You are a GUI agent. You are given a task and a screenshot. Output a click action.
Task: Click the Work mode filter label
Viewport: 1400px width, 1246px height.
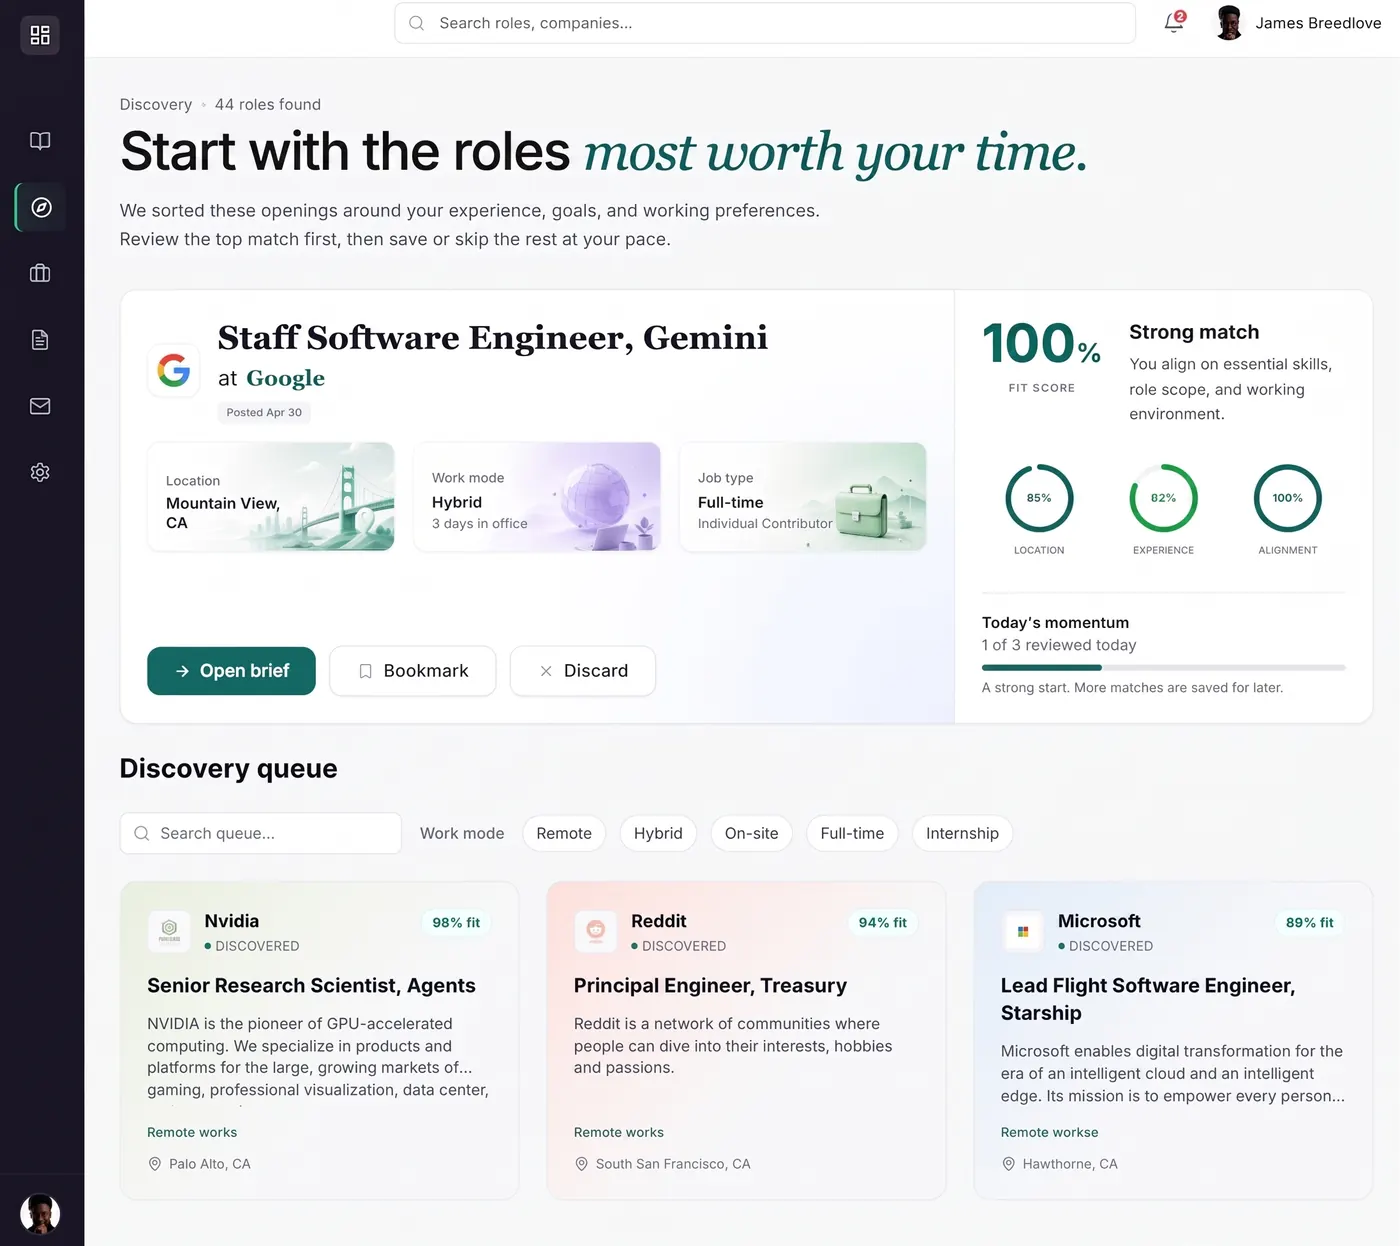pos(462,833)
